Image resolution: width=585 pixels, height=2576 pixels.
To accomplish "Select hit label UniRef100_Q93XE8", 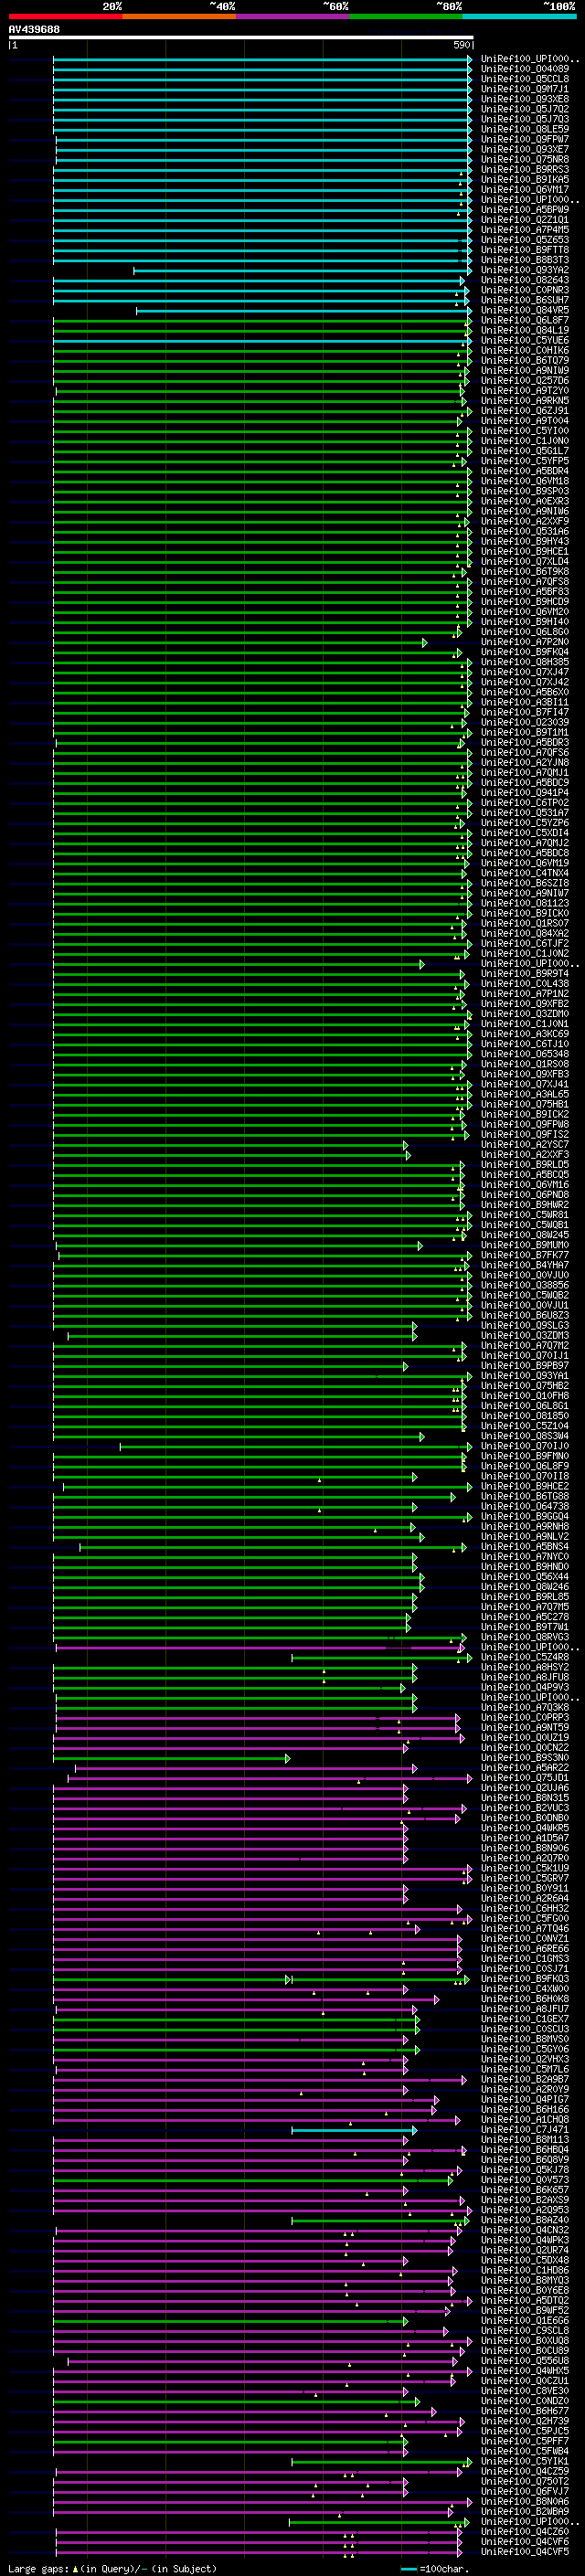I will 525,99.
